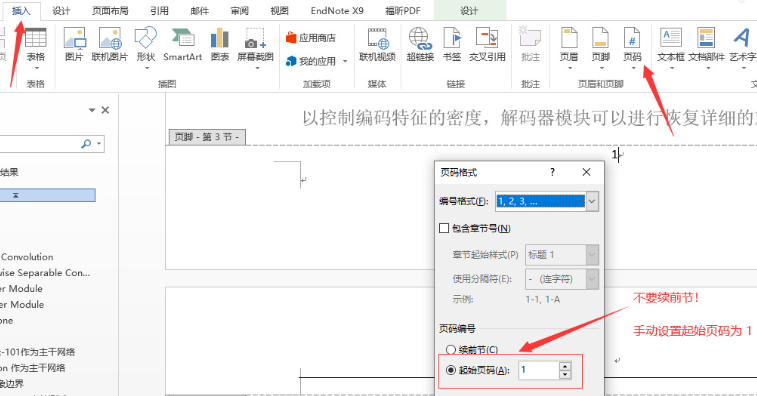The width and height of the screenshot is (757, 396).
Task: Expand search options arrow beside magnifier
Action: (x=98, y=143)
